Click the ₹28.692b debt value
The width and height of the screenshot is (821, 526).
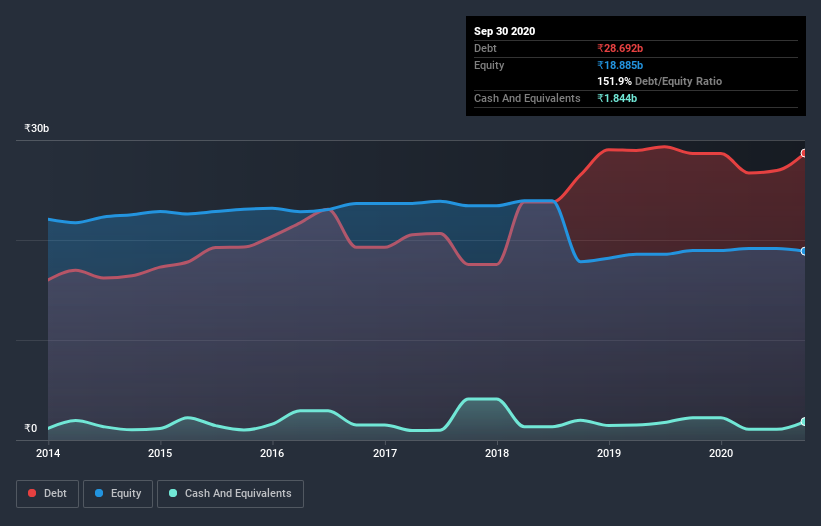coord(620,48)
